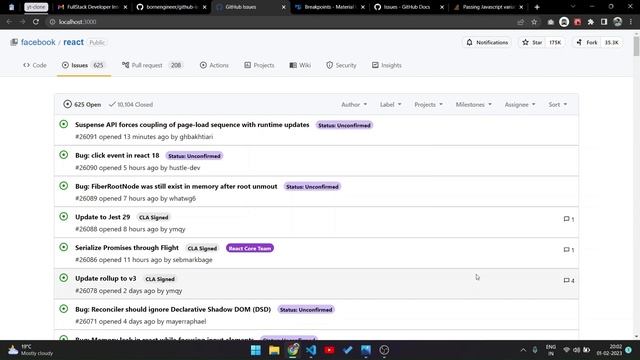The image size is (640, 360).
Task: Open File Explorer from taskbar
Action: click(x=274, y=350)
